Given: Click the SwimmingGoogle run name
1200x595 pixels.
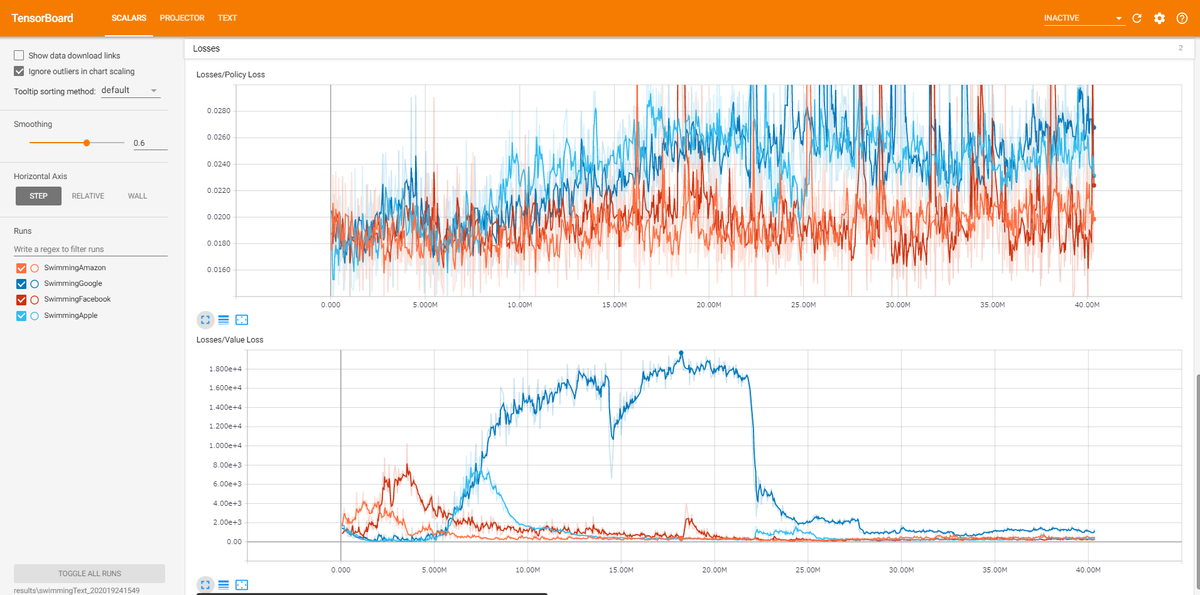Looking at the screenshot, I should [x=74, y=284].
